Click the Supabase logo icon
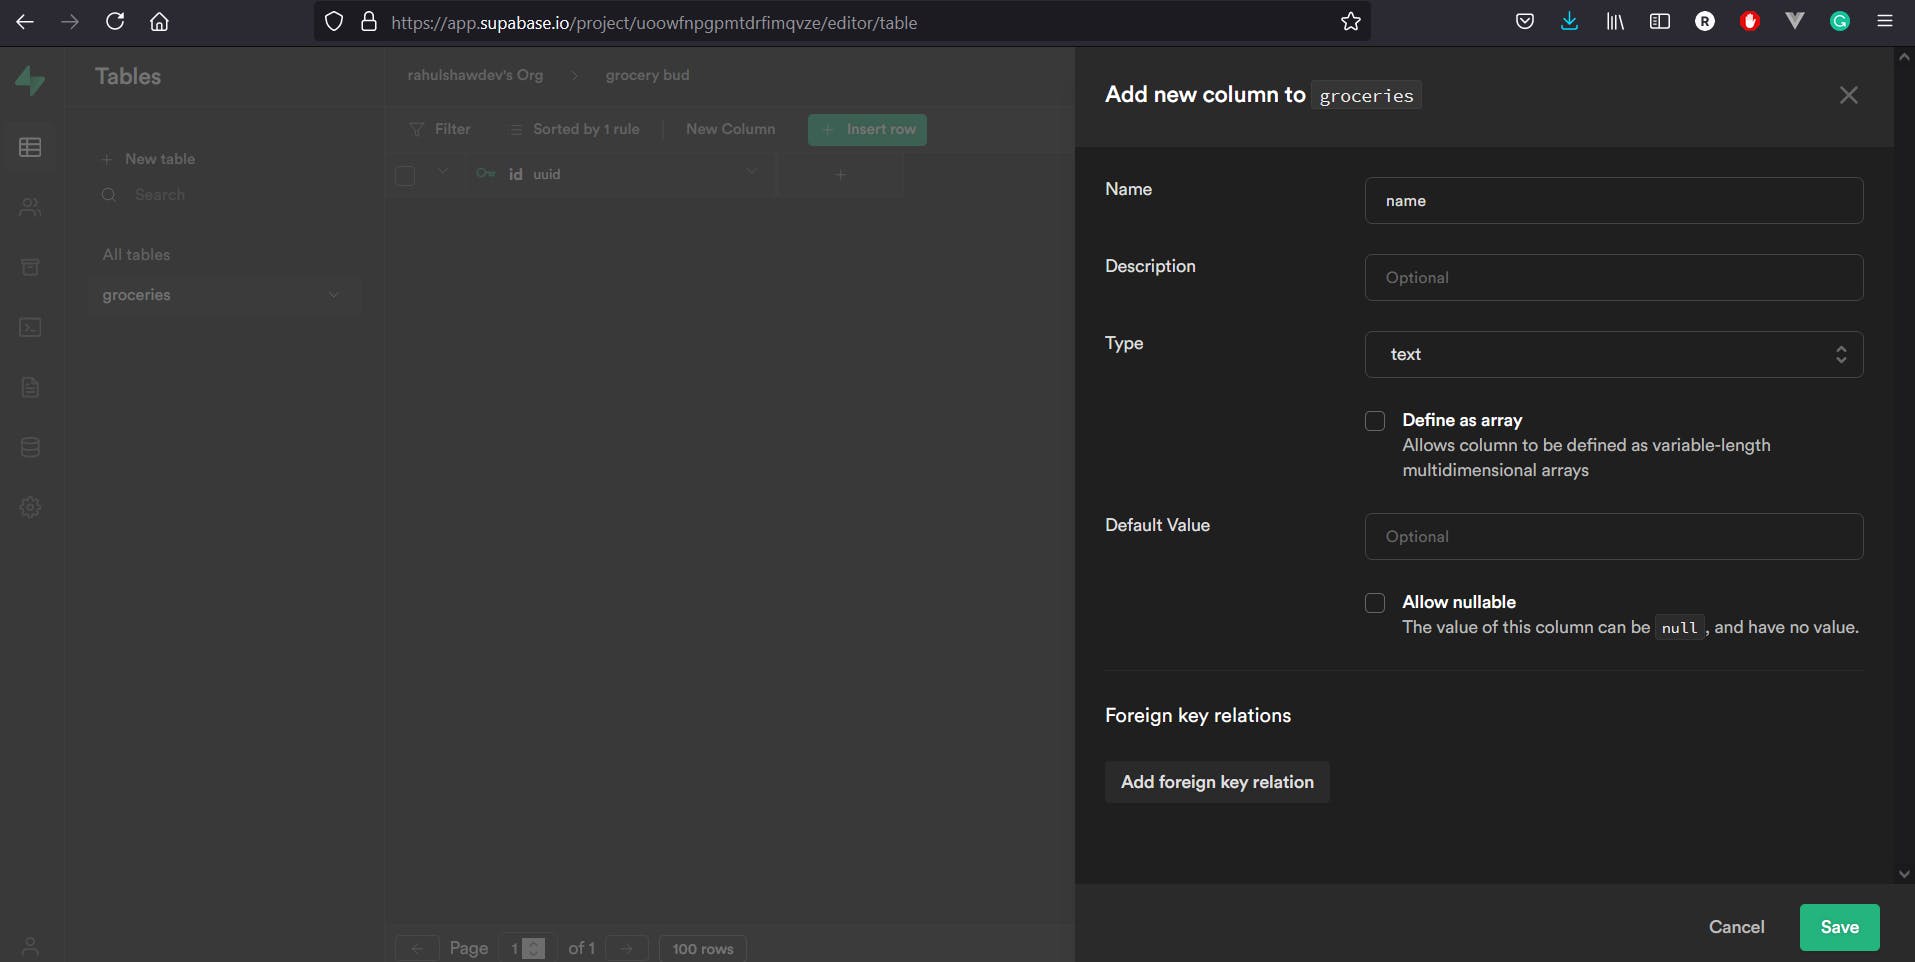 click(x=30, y=79)
